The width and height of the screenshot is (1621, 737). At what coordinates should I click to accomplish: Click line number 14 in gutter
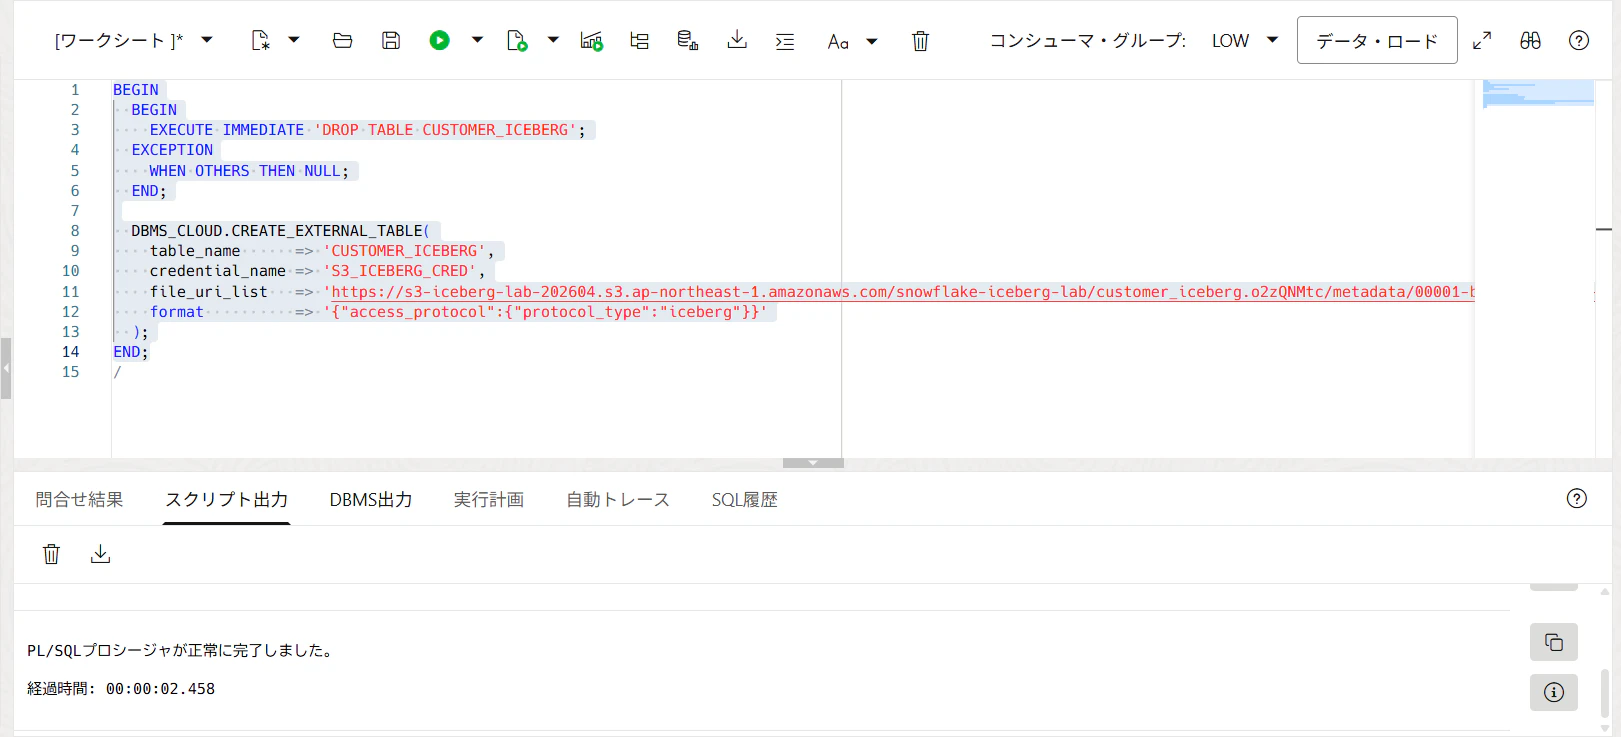click(x=70, y=352)
